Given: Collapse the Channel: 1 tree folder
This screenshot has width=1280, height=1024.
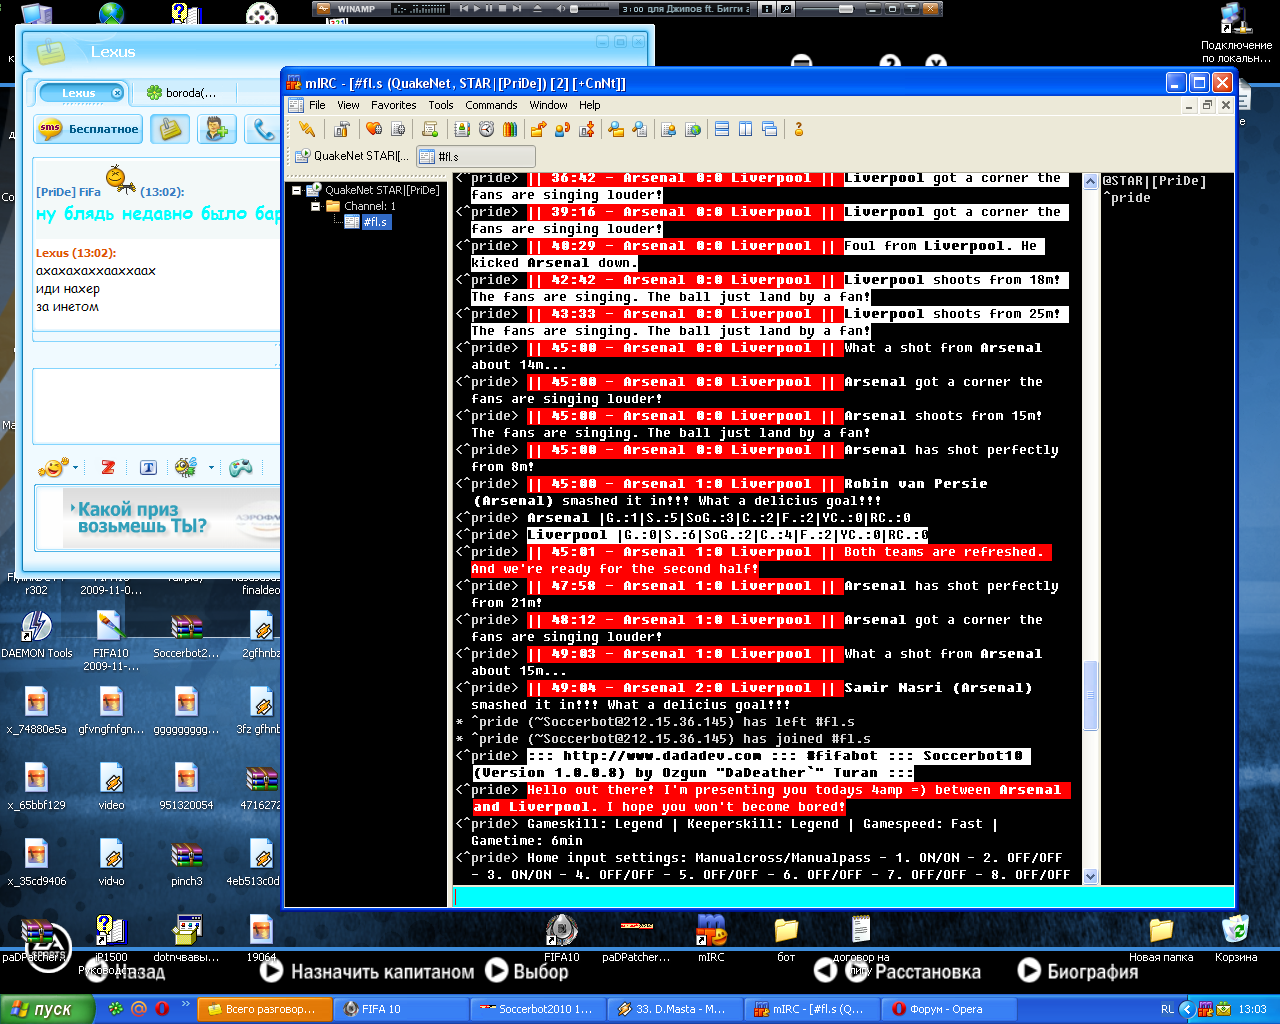Looking at the screenshot, I should click(315, 206).
